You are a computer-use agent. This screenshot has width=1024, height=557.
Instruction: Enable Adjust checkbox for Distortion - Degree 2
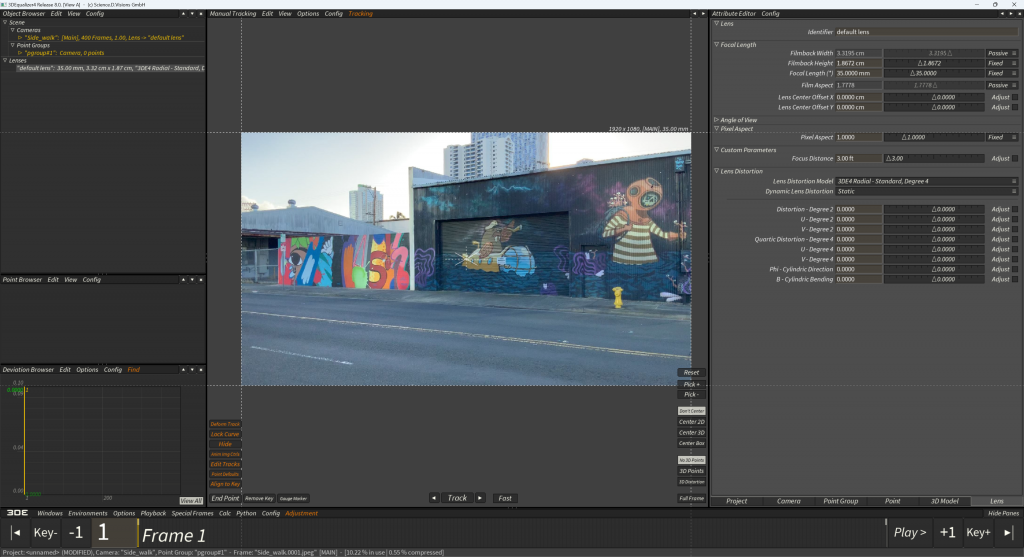(x=1014, y=209)
